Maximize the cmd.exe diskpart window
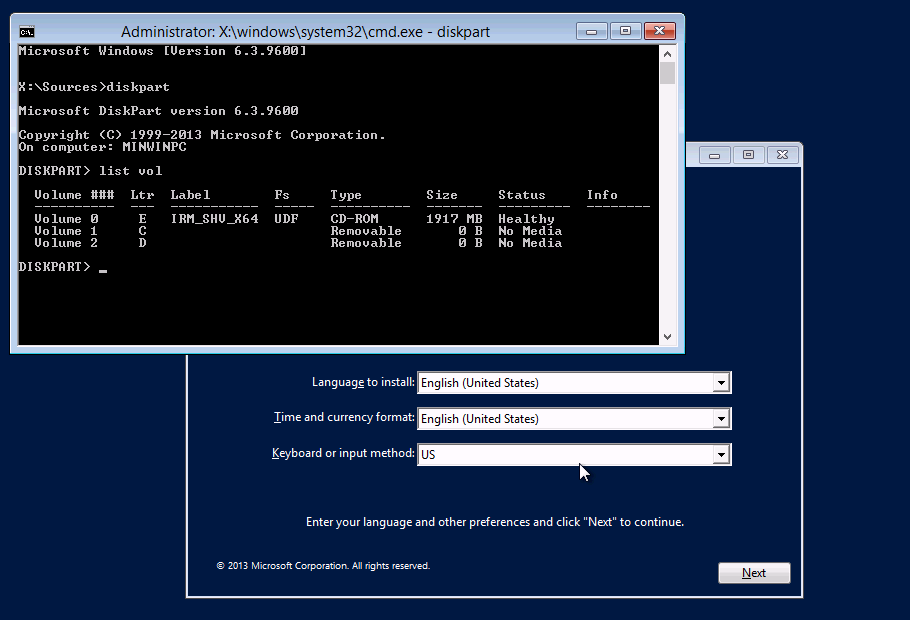 click(x=625, y=31)
